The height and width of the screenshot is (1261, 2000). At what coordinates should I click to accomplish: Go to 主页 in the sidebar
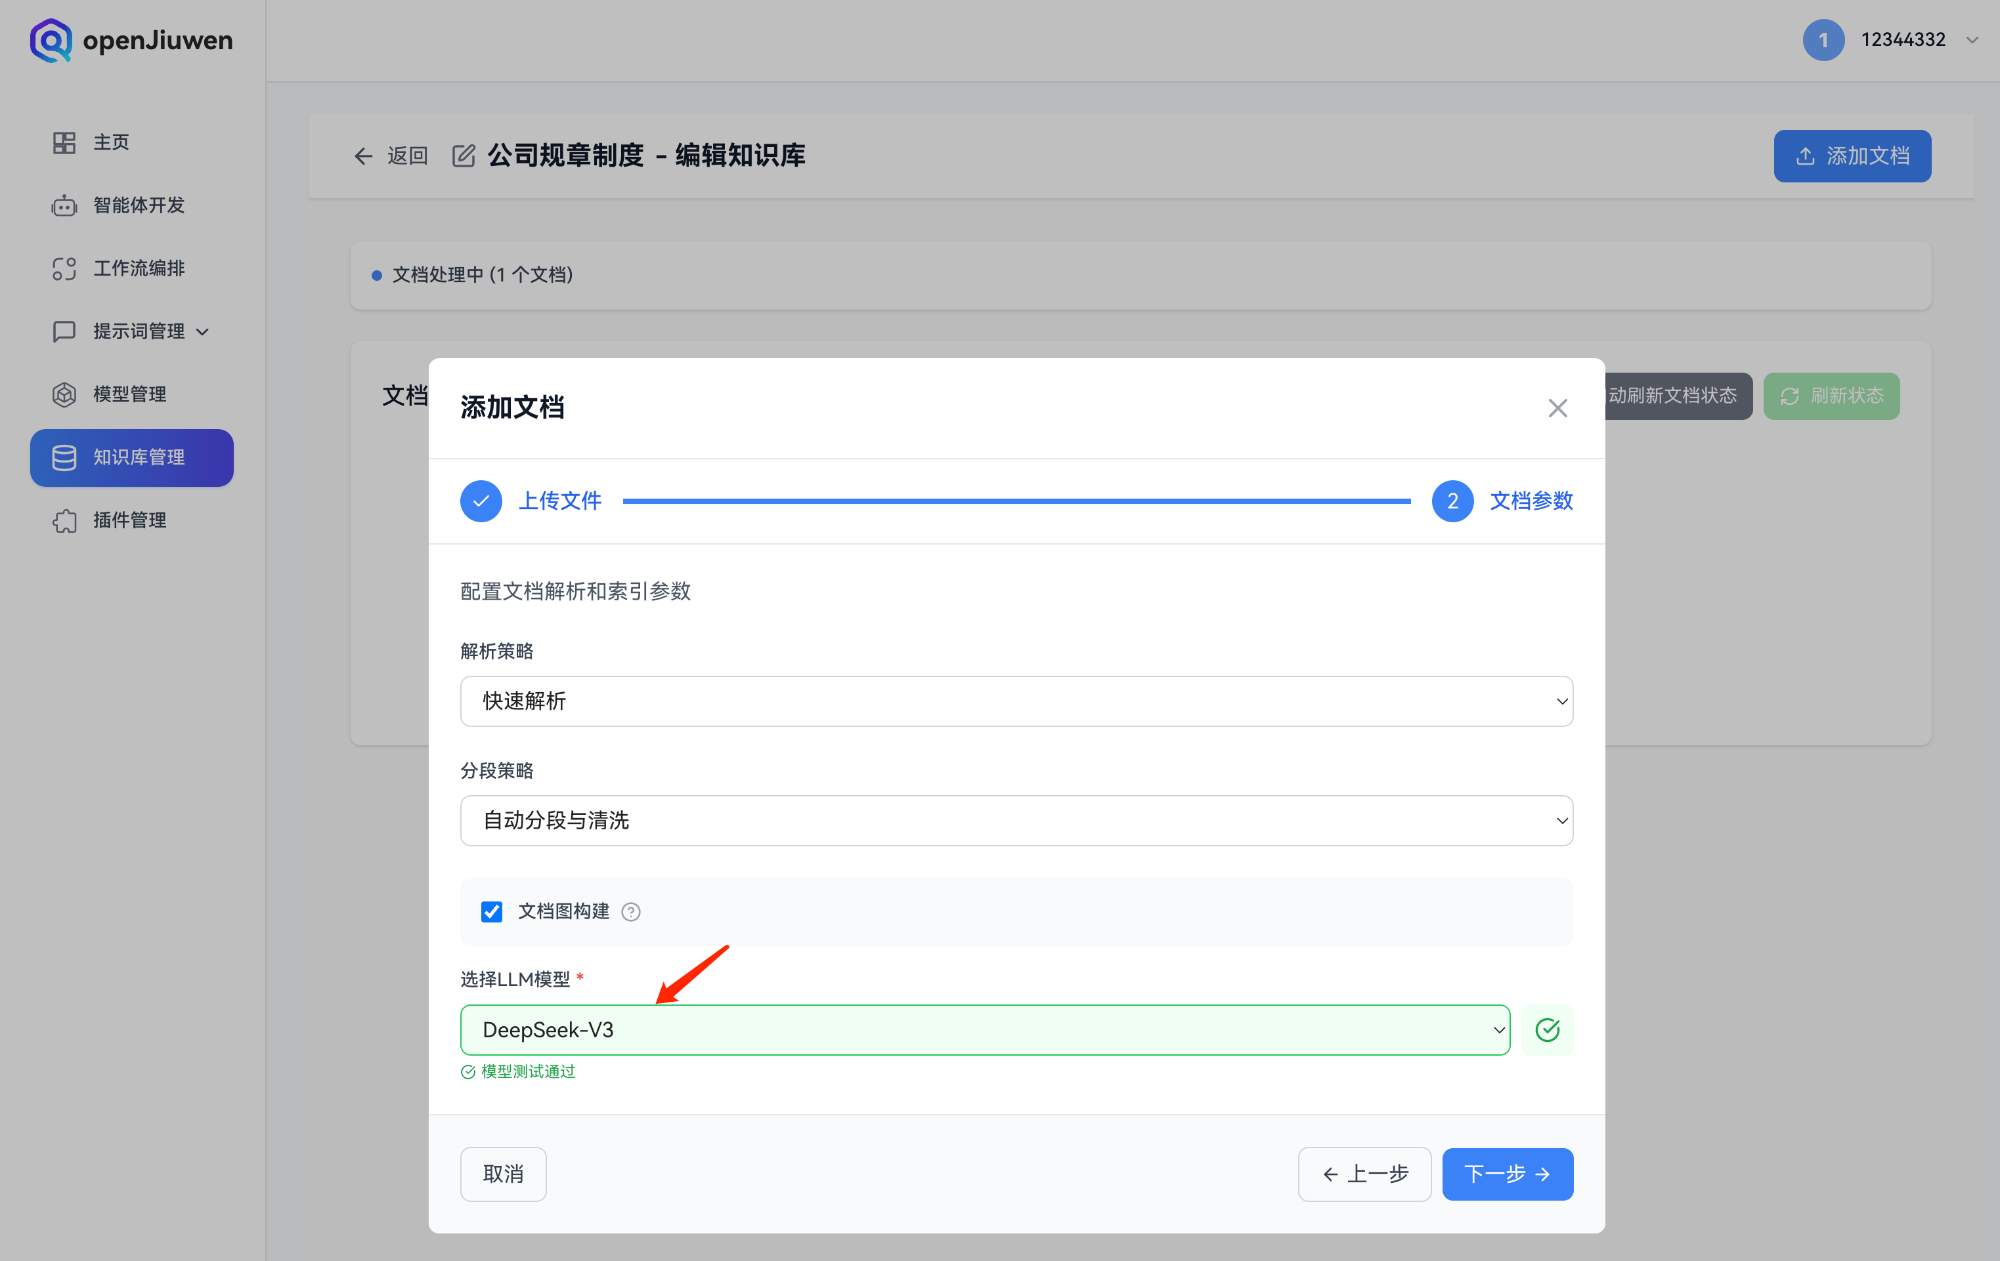point(111,143)
